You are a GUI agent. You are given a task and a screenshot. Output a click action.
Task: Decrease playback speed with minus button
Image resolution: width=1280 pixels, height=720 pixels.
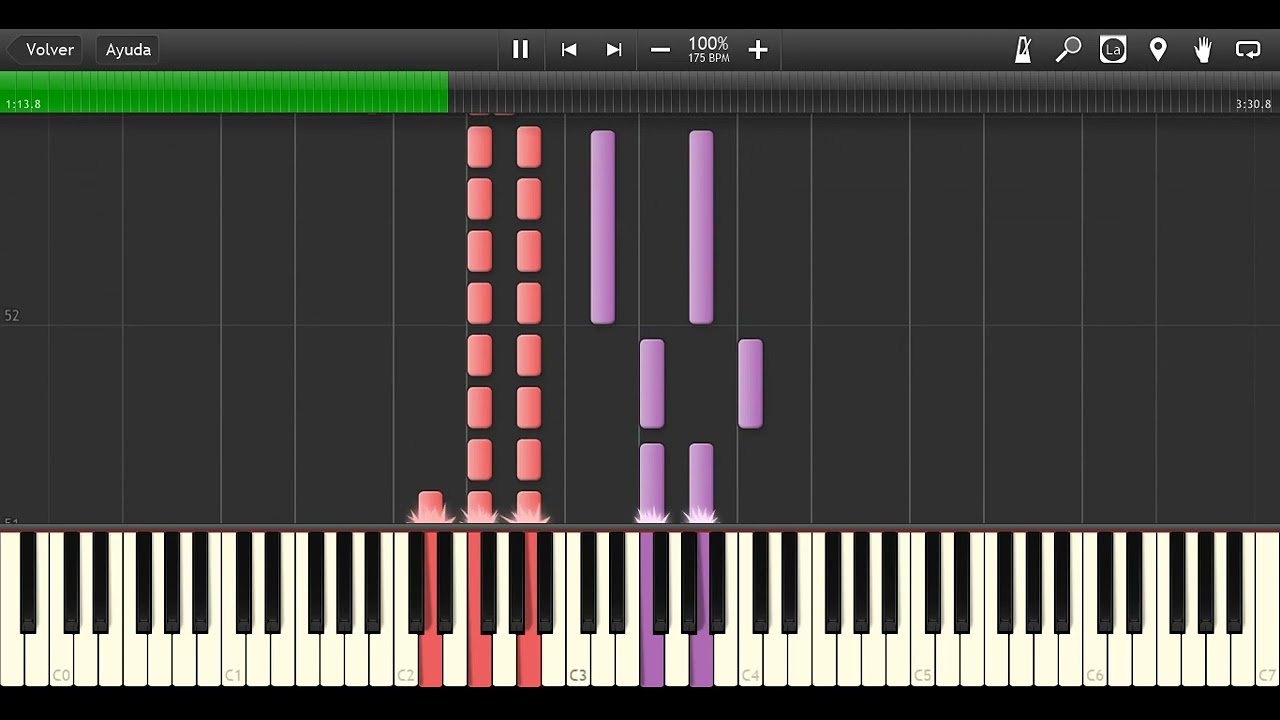(x=660, y=50)
